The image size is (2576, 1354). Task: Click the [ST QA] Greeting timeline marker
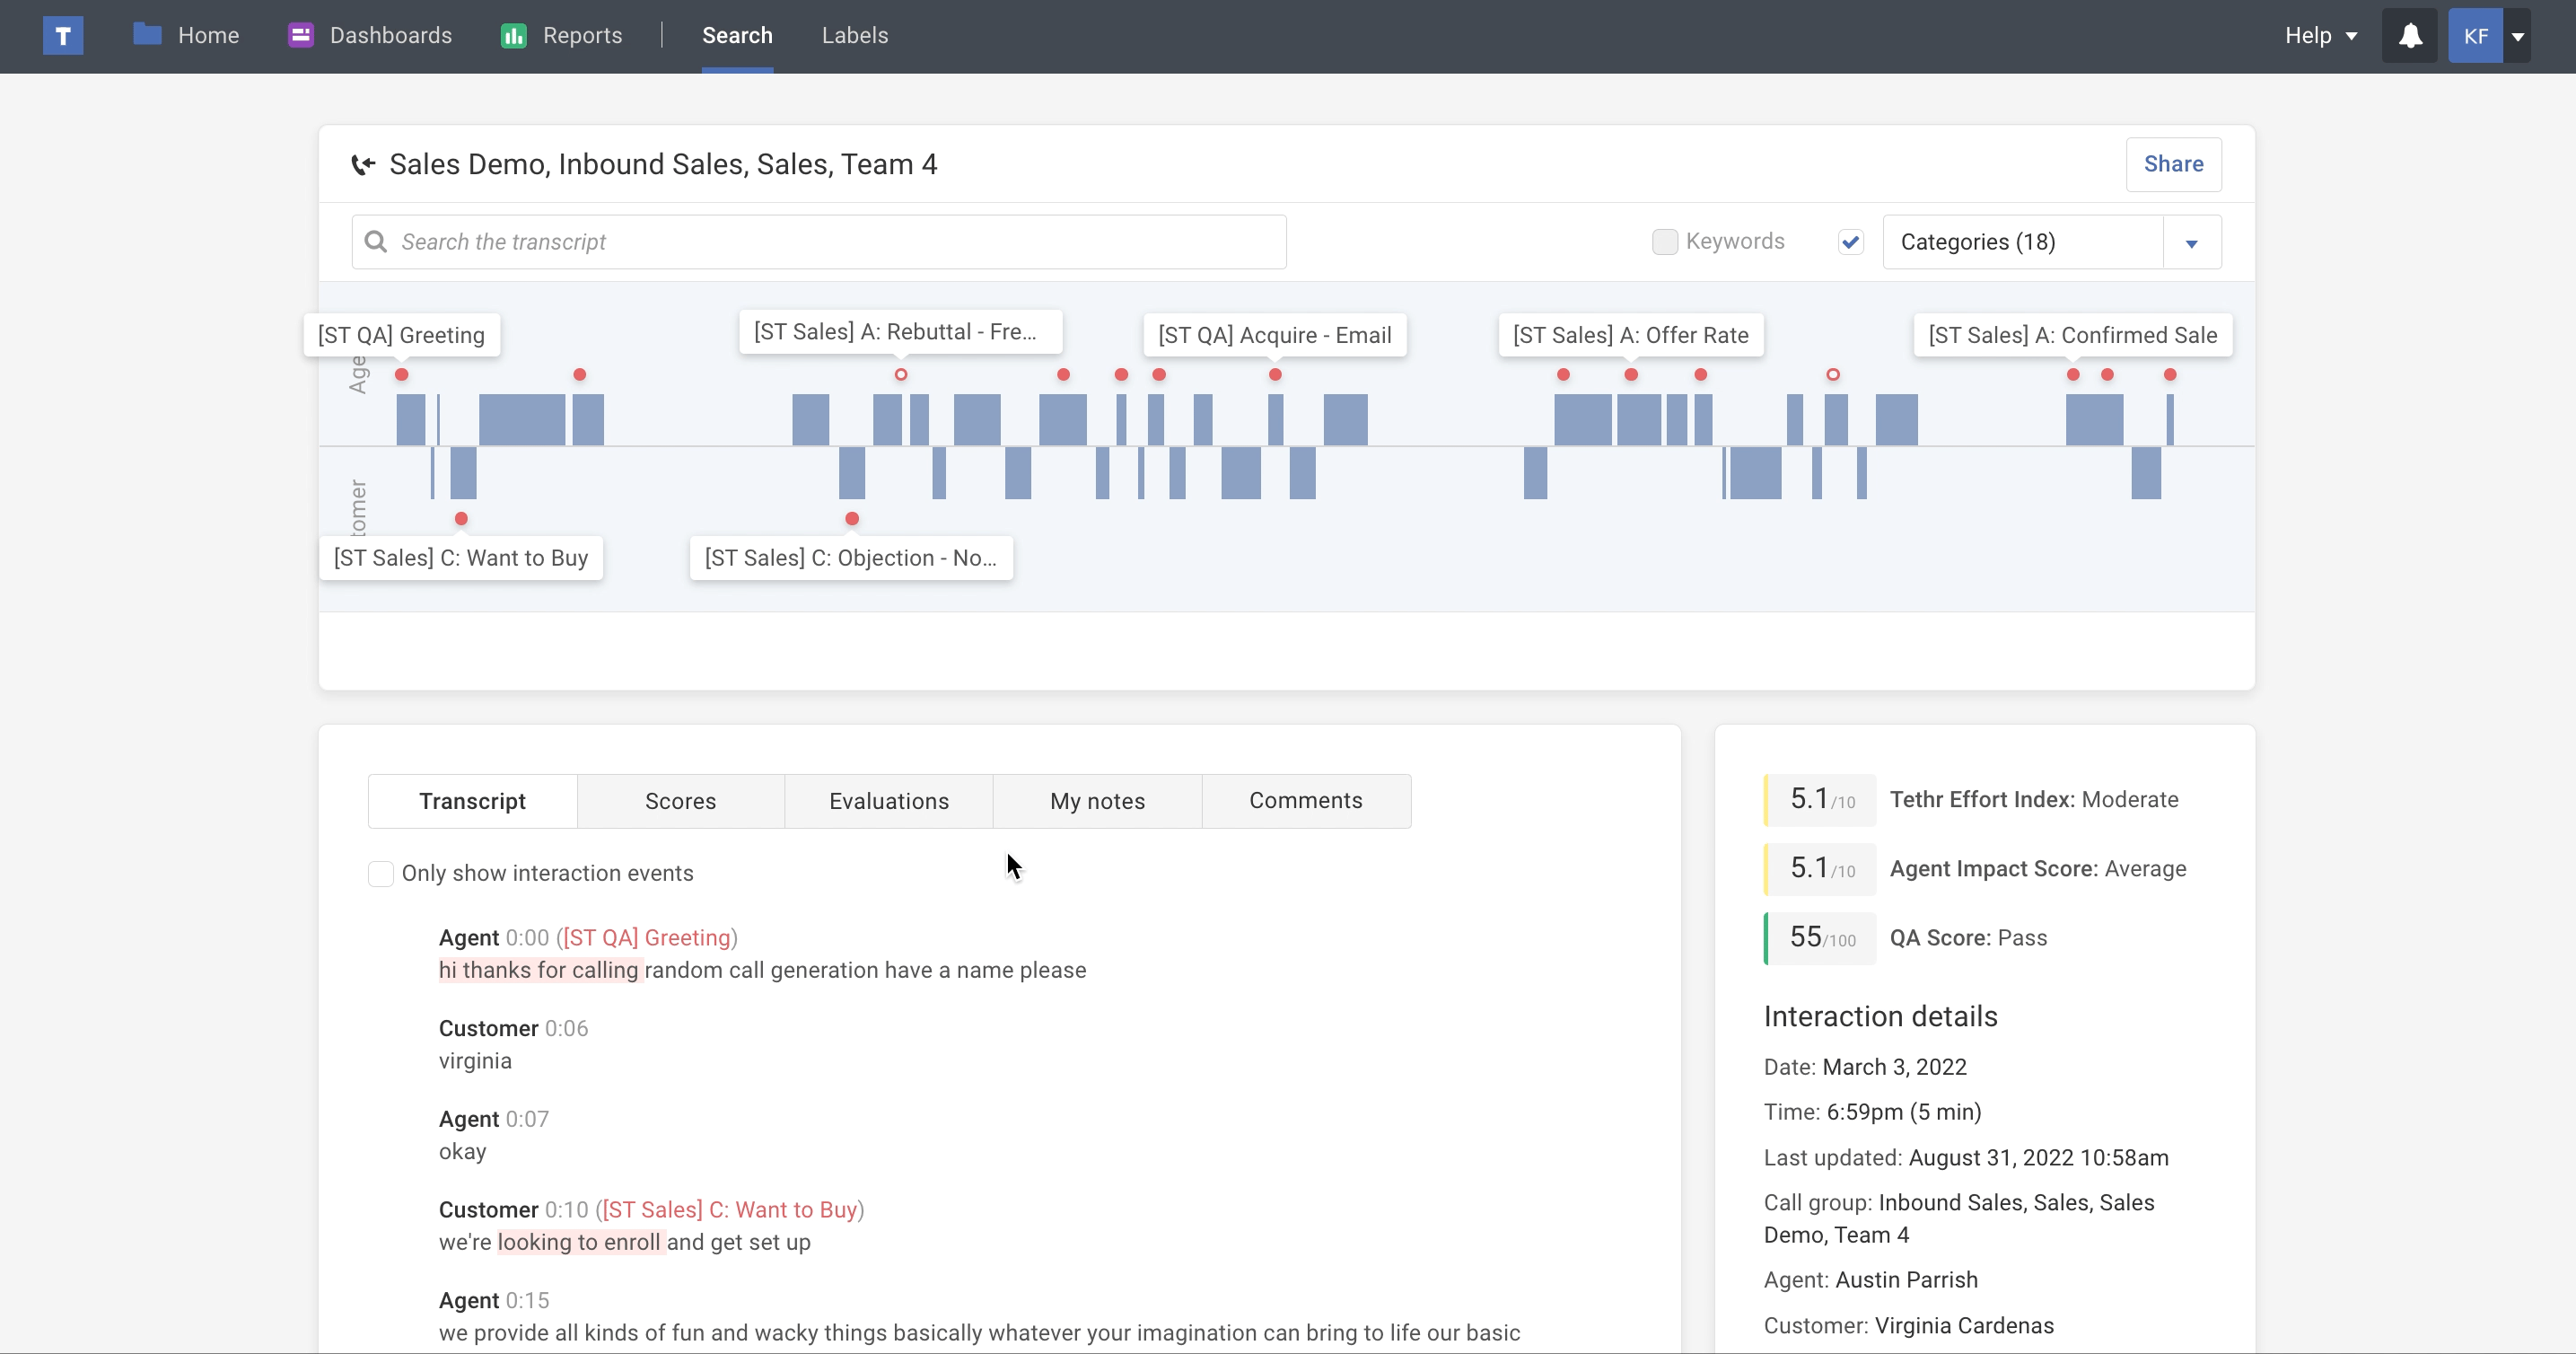(x=401, y=374)
